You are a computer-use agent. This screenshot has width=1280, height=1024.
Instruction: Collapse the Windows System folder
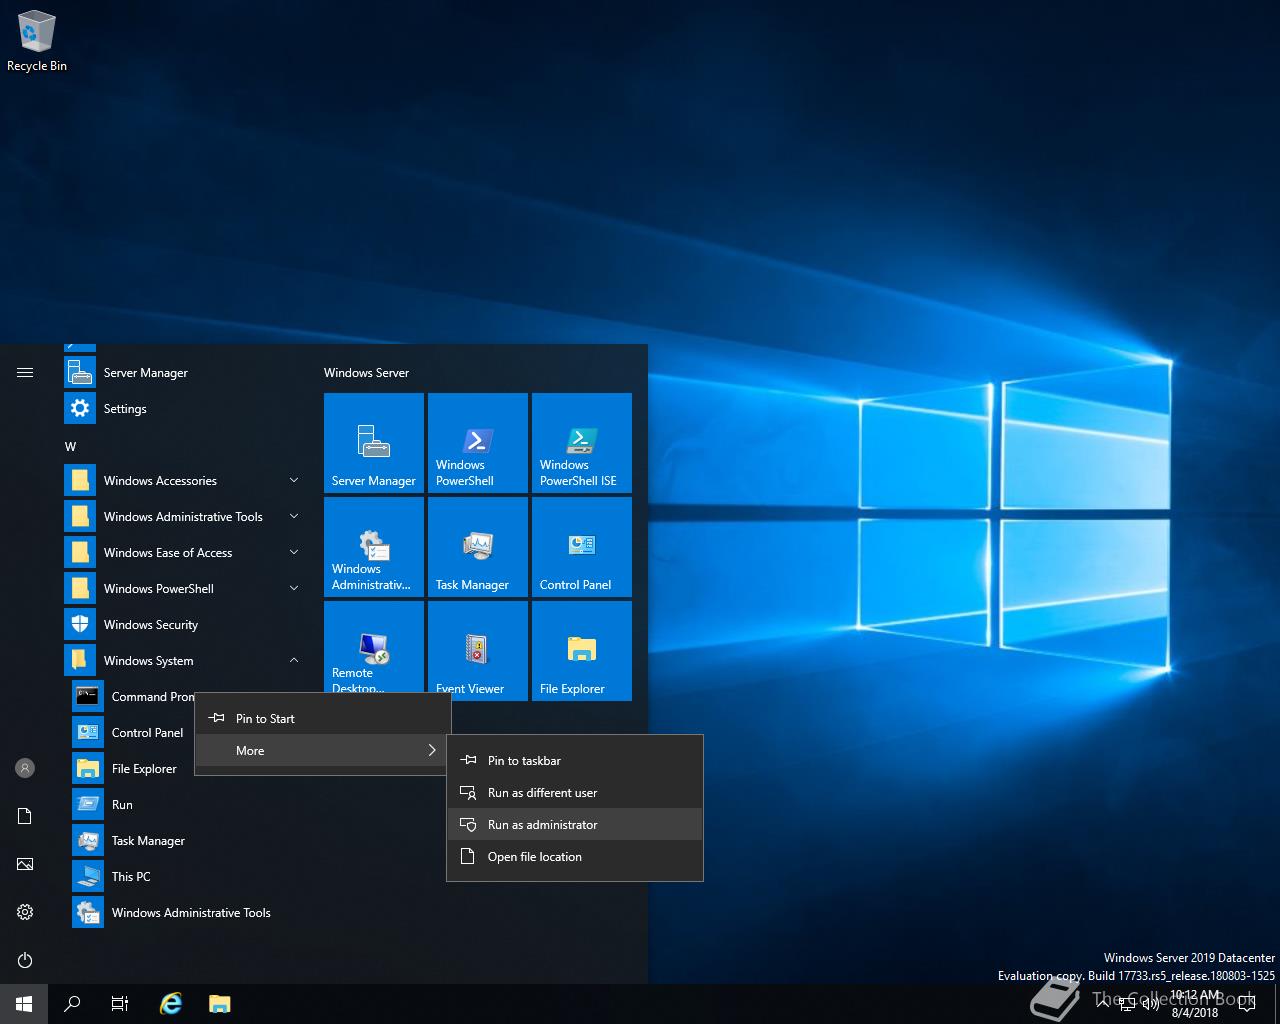(184, 660)
